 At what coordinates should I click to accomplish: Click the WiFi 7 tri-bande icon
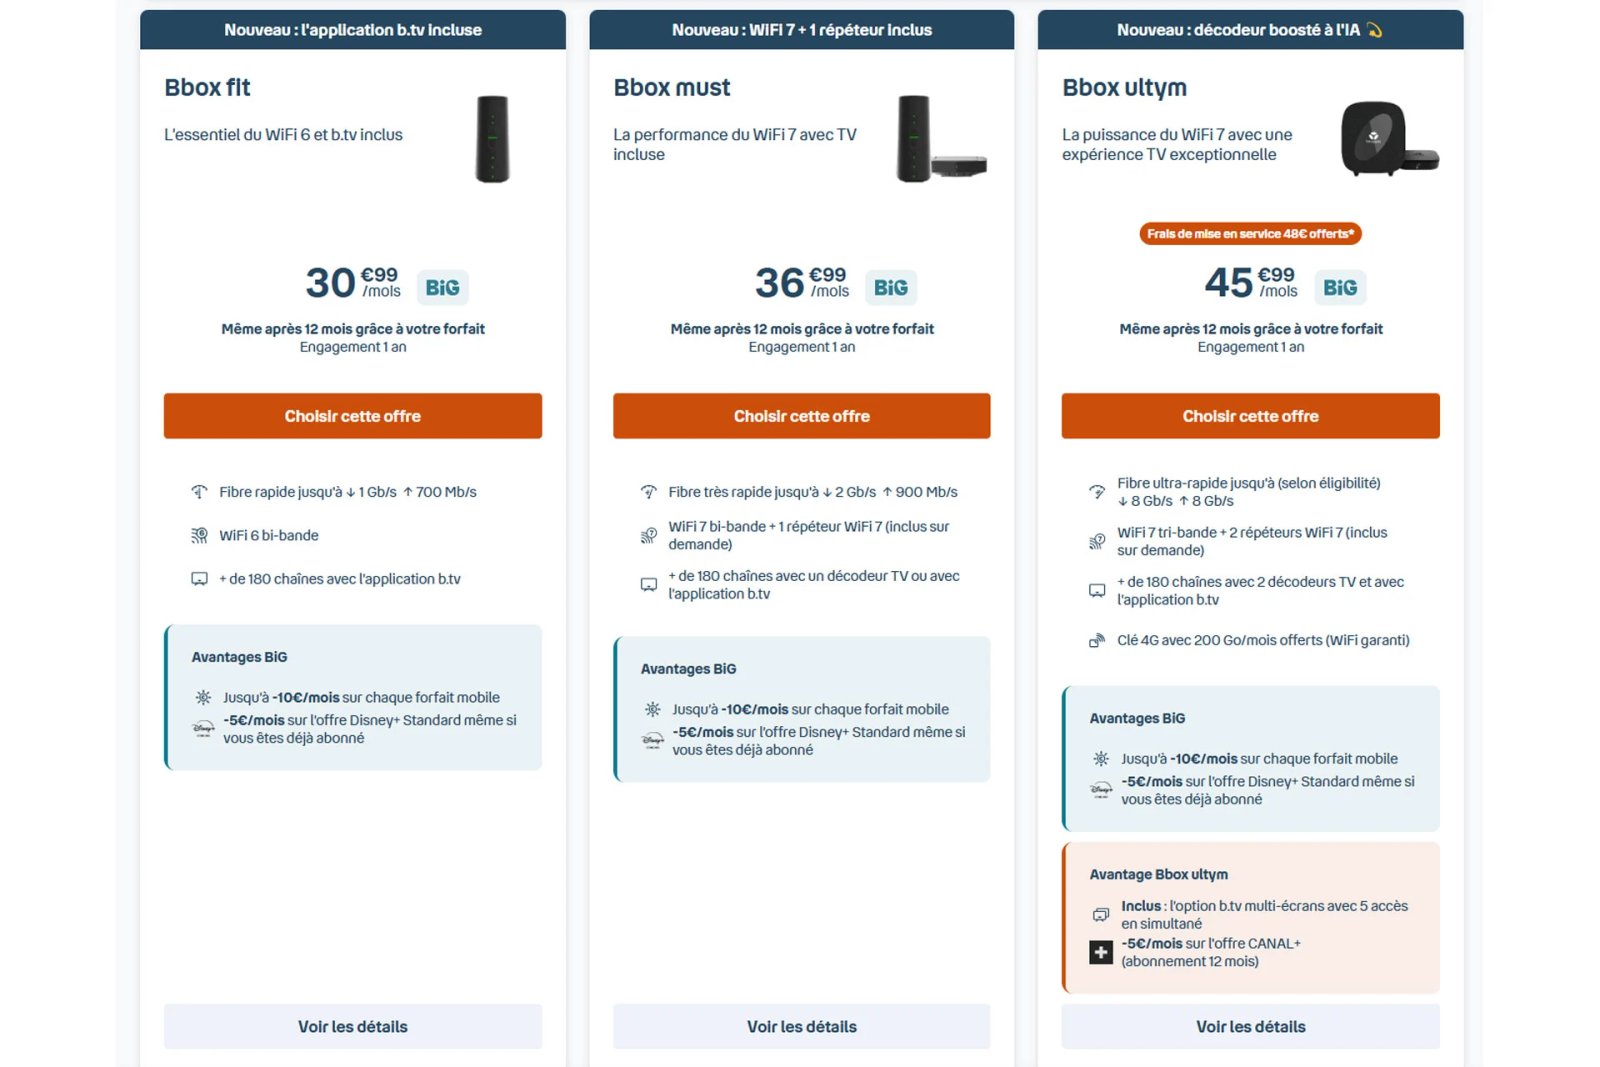tap(1097, 542)
